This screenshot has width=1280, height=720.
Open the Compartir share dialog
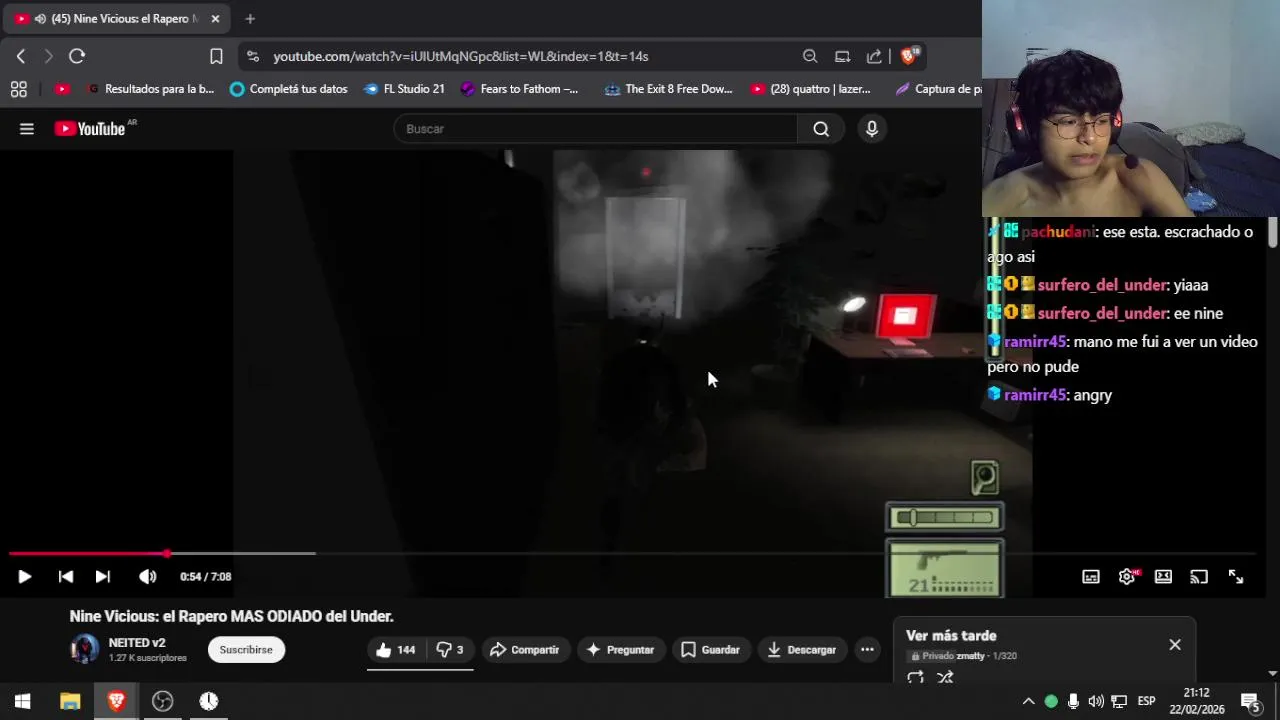tap(525, 650)
